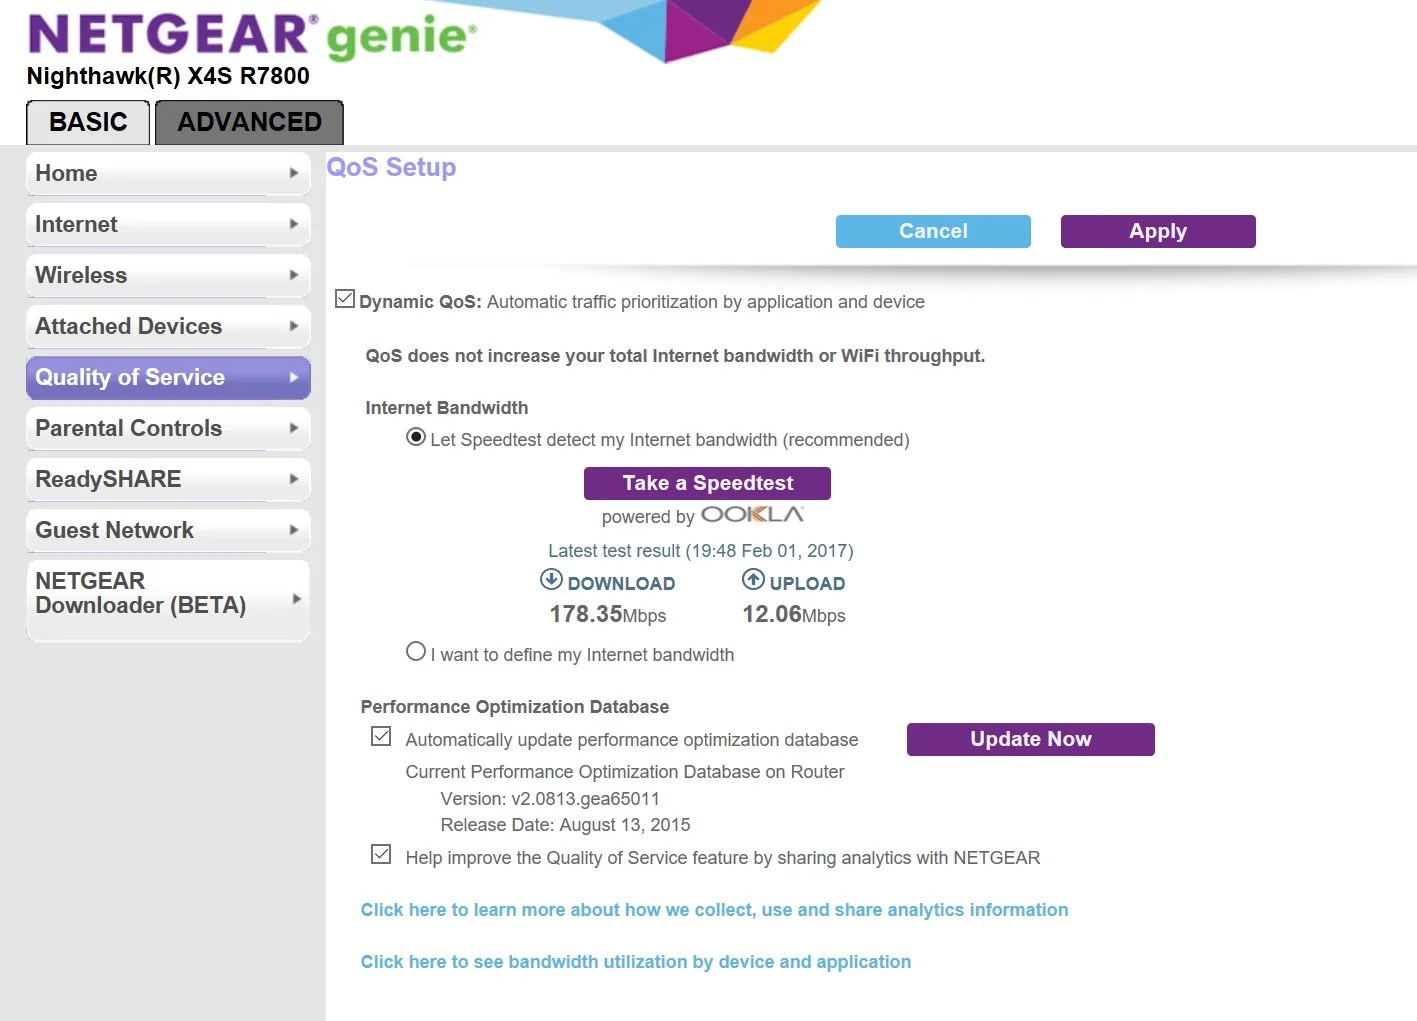Expand the Wireless menu arrow
The height and width of the screenshot is (1021, 1417).
pyautogui.click(x=294, y=275)
